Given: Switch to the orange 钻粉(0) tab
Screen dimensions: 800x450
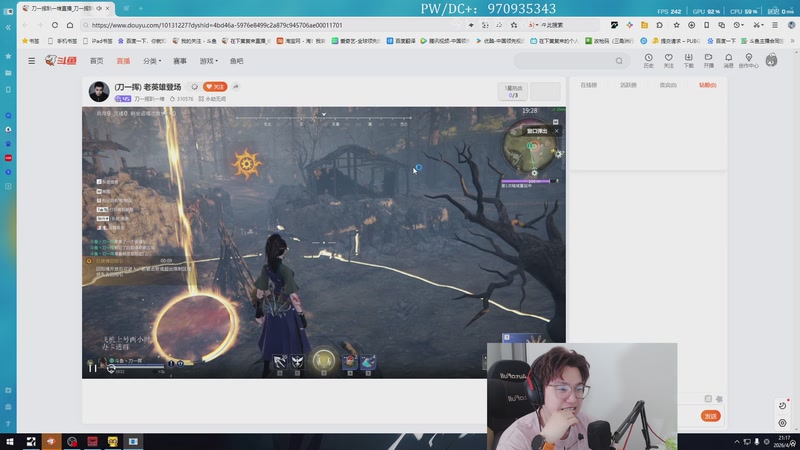Looking at the screenshot, I should [708, 85].
